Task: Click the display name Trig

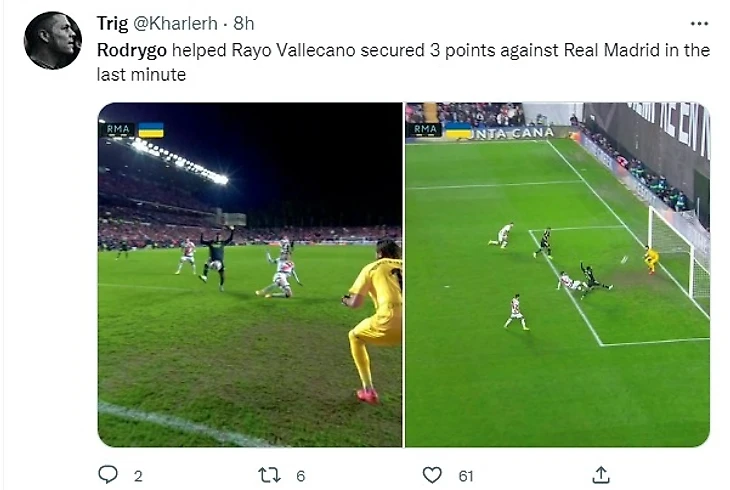Action: (112, 23)
